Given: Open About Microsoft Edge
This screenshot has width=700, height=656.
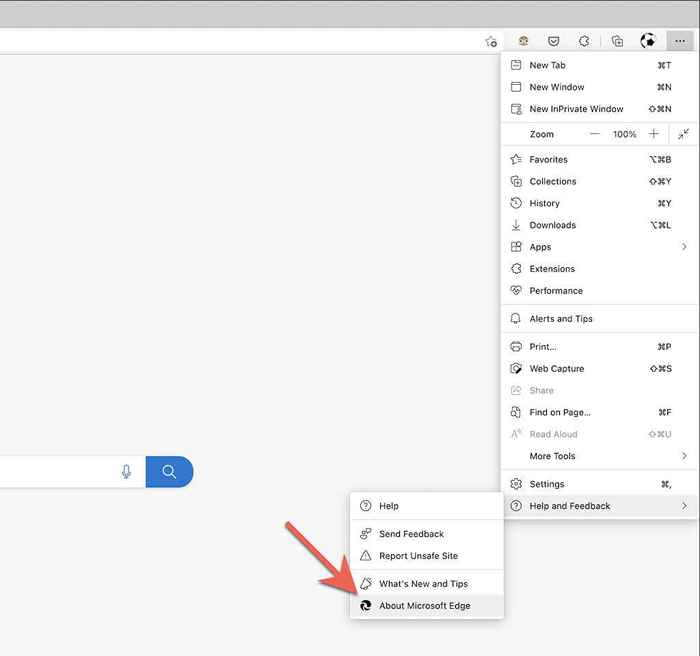Looking at the screenshot, I should click(427, 606).
